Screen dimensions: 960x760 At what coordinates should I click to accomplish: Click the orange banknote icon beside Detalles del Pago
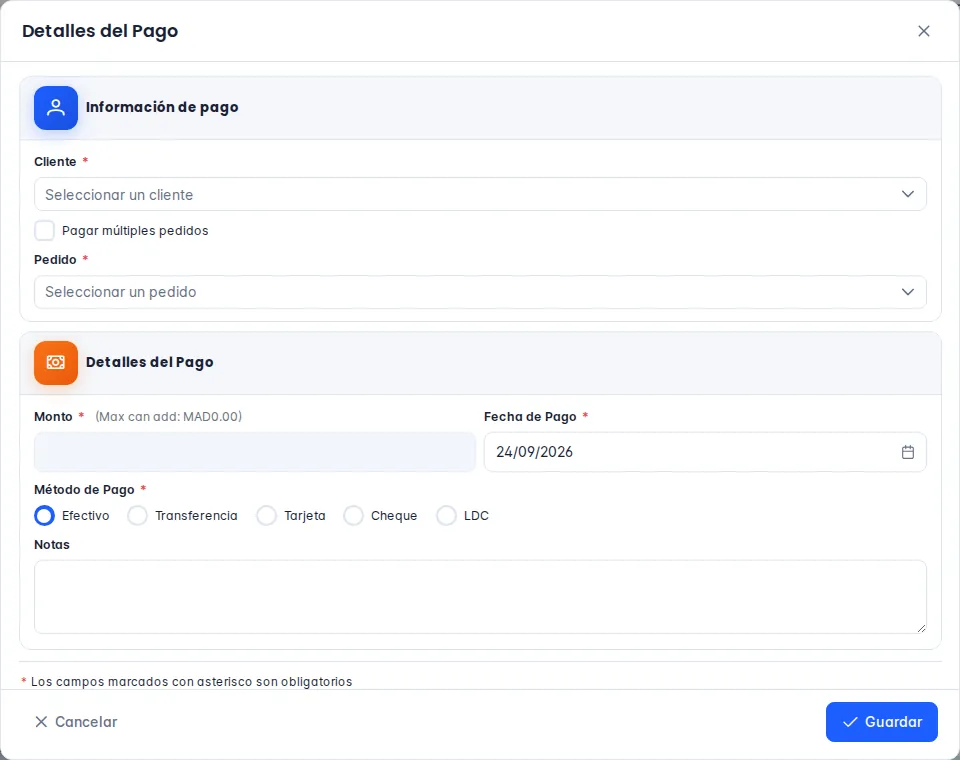(x=56, y=363)
